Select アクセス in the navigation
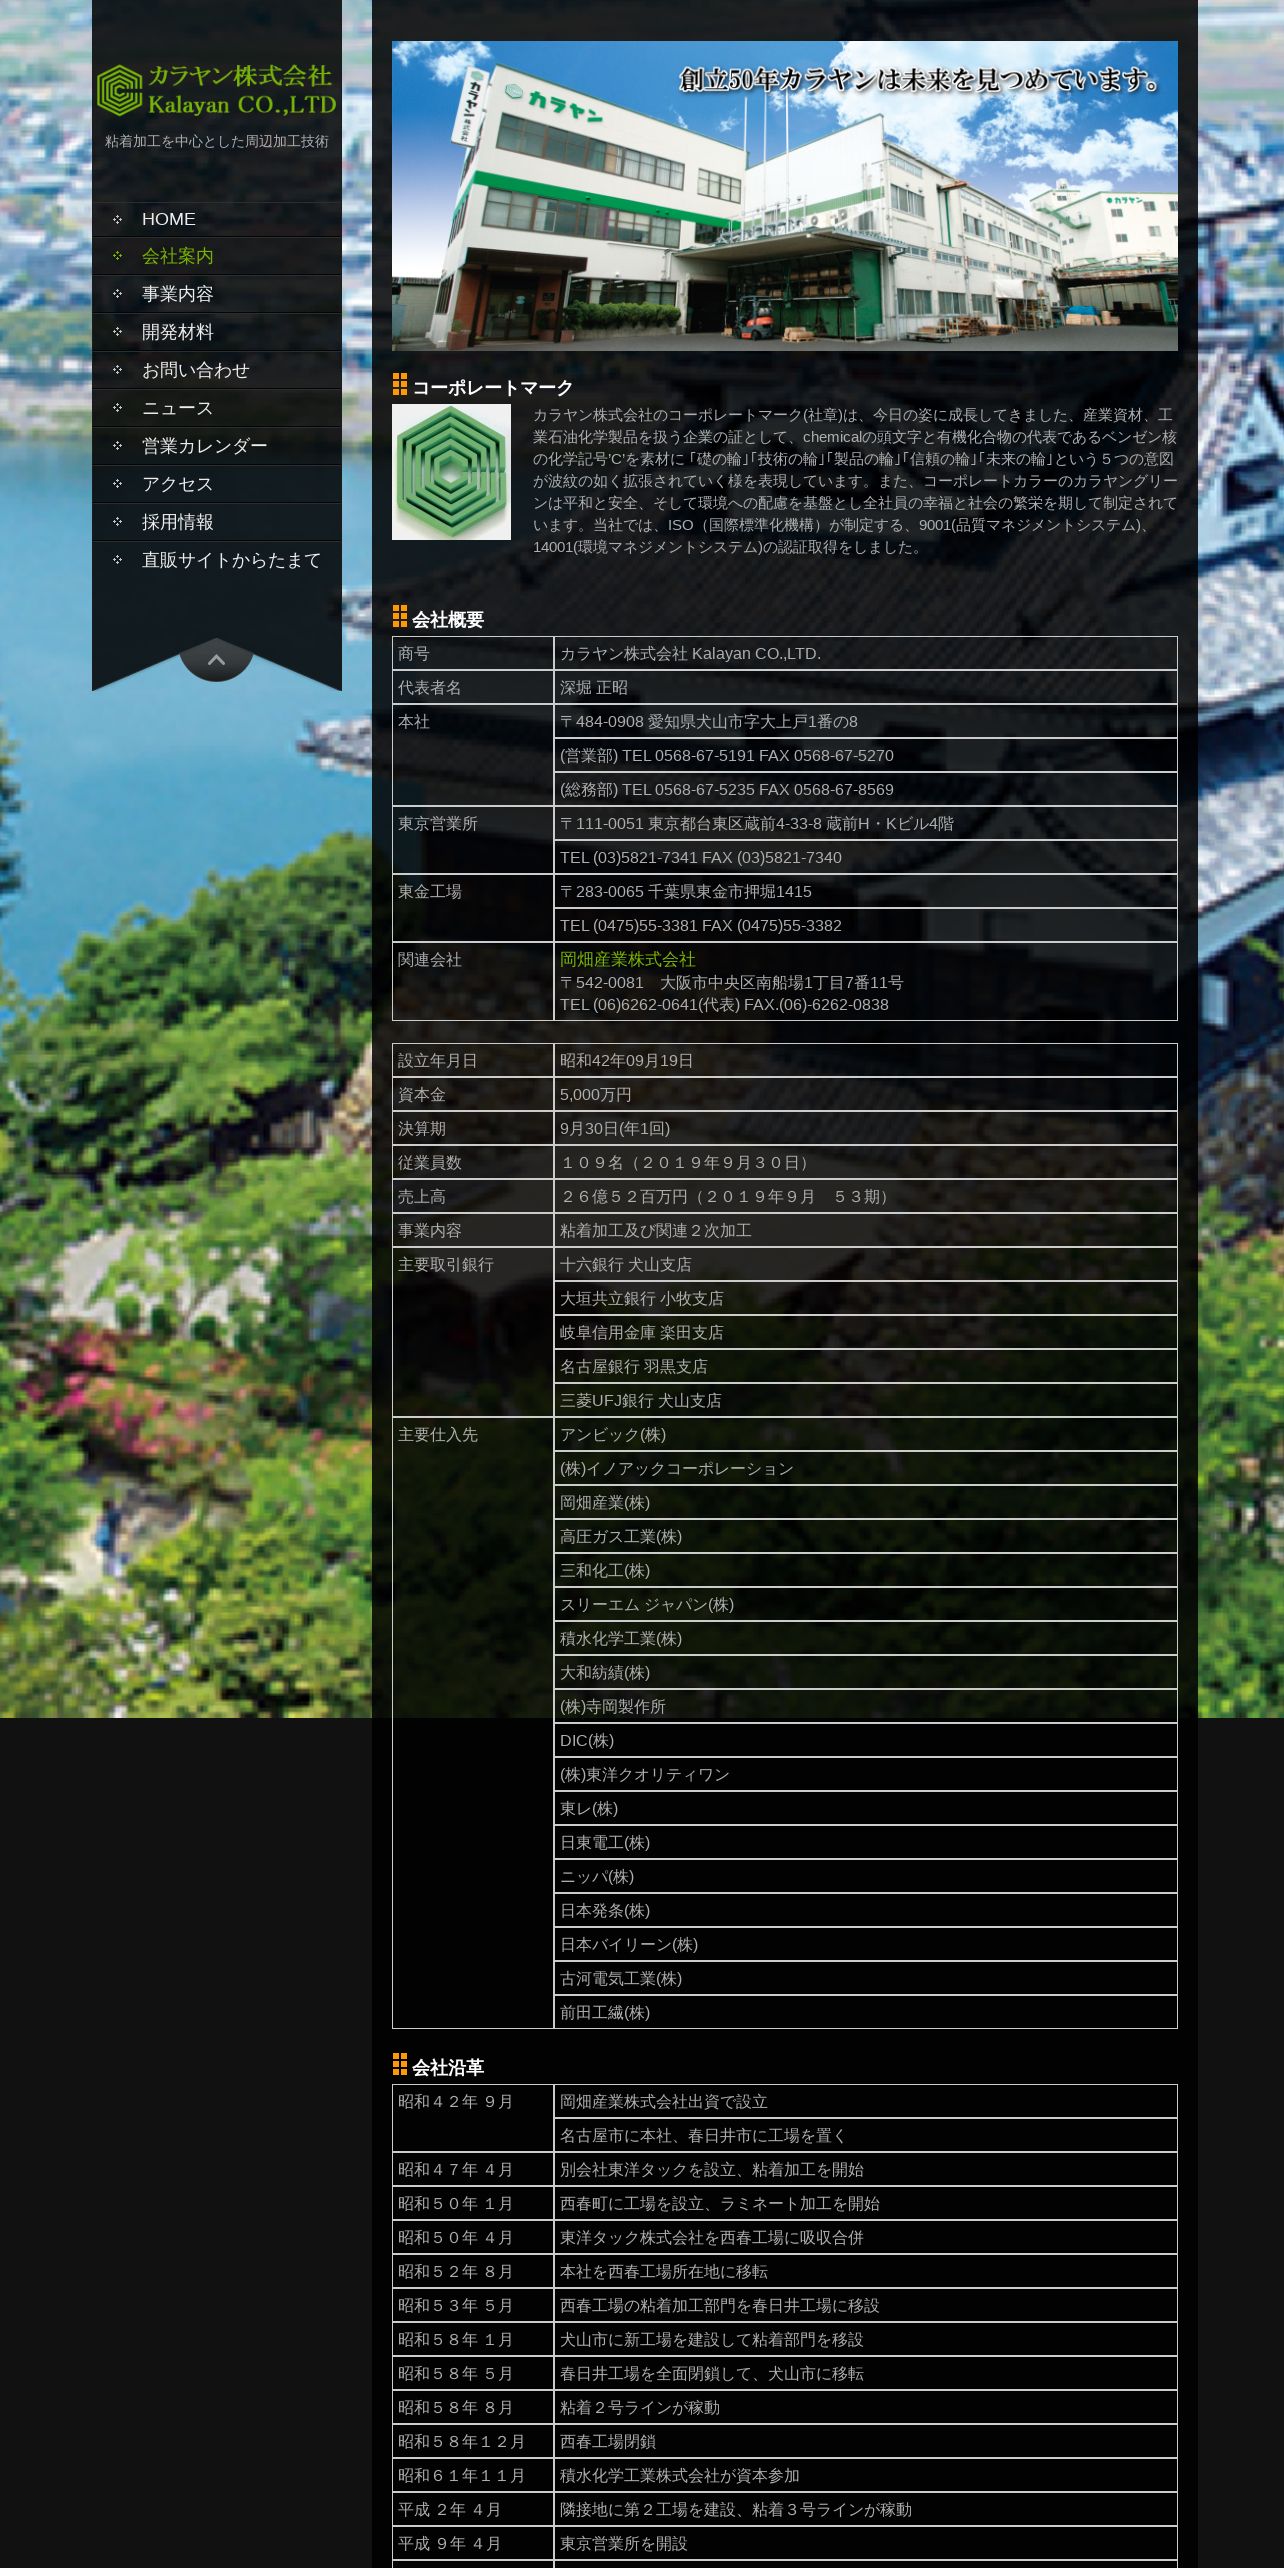Image resolution: width=1284 pixels, height=2568 pixels. click(x=217, y=484)
